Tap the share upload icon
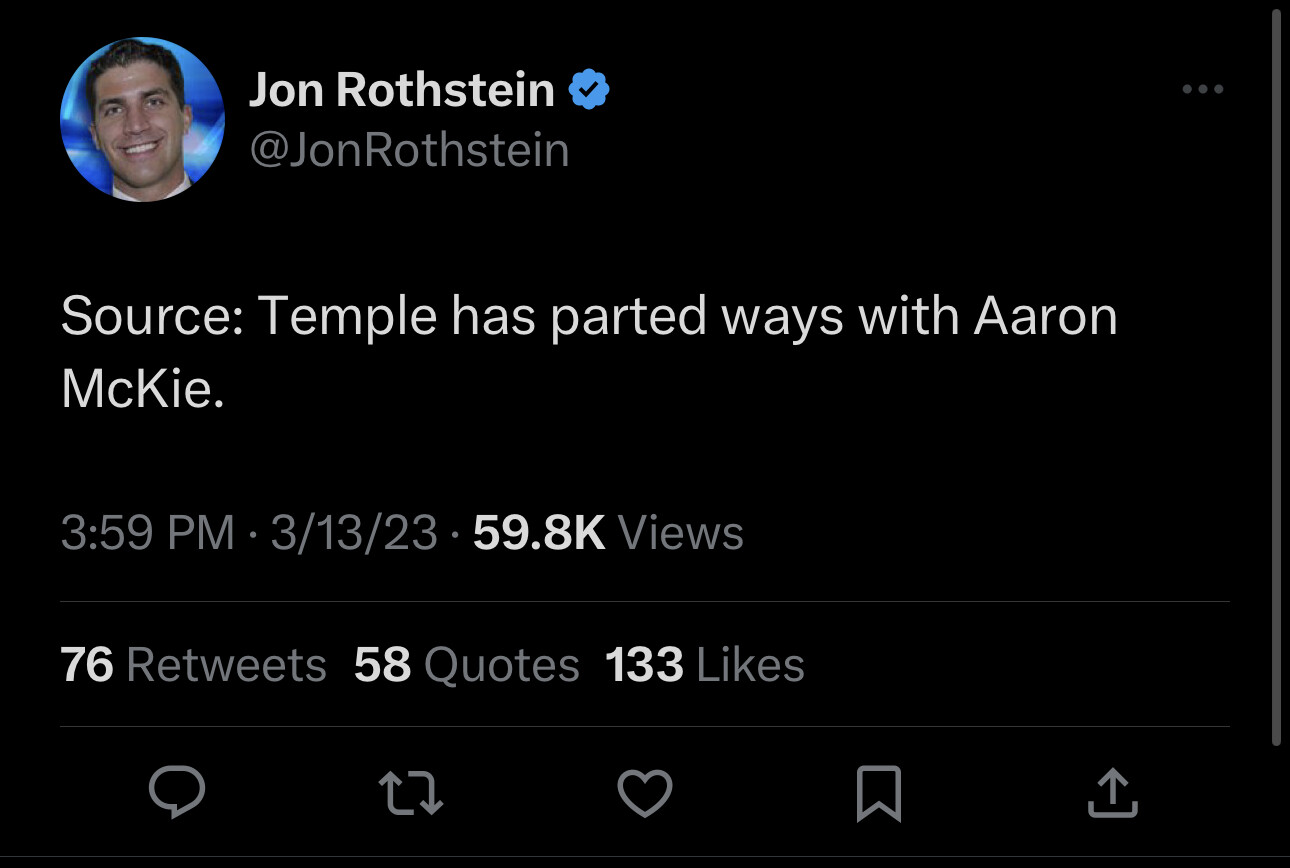Screen dimensions: 1290x868 (1112, 793)
